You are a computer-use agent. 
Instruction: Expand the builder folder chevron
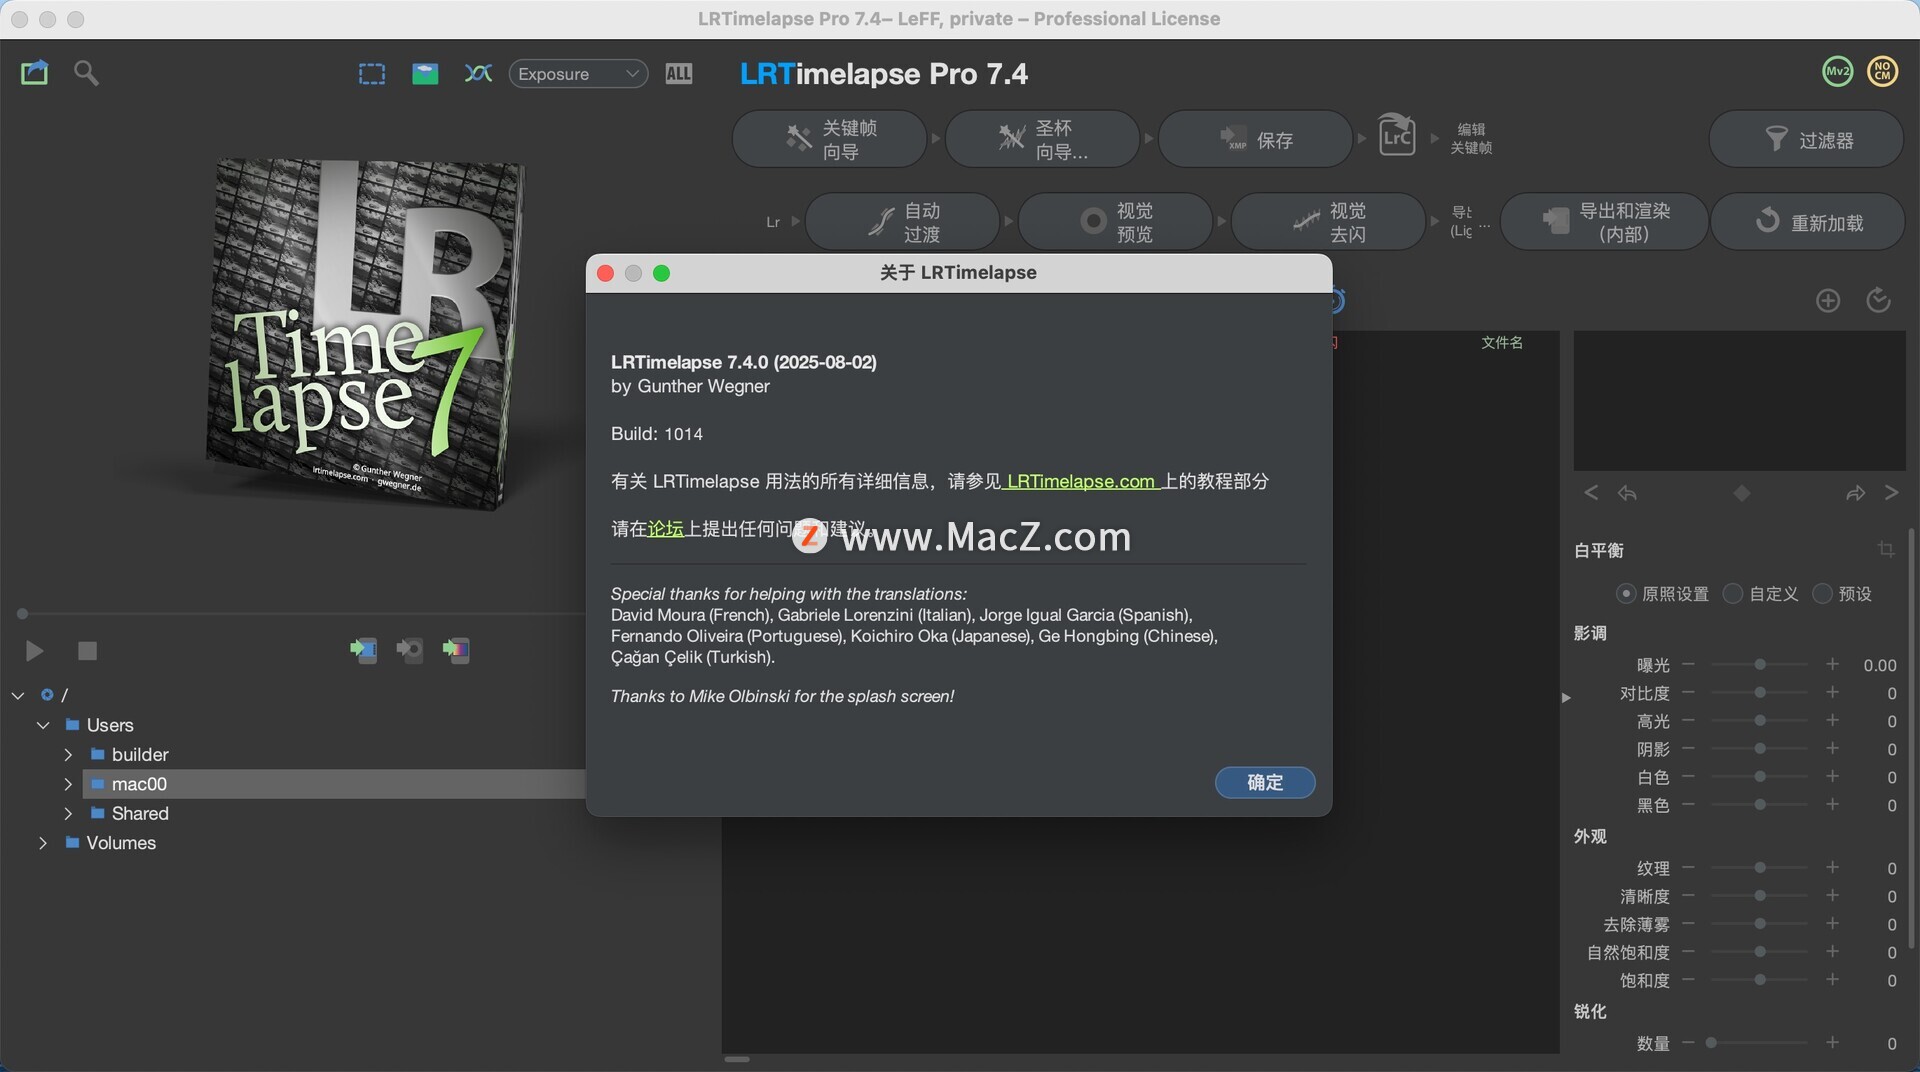(68, 754)
